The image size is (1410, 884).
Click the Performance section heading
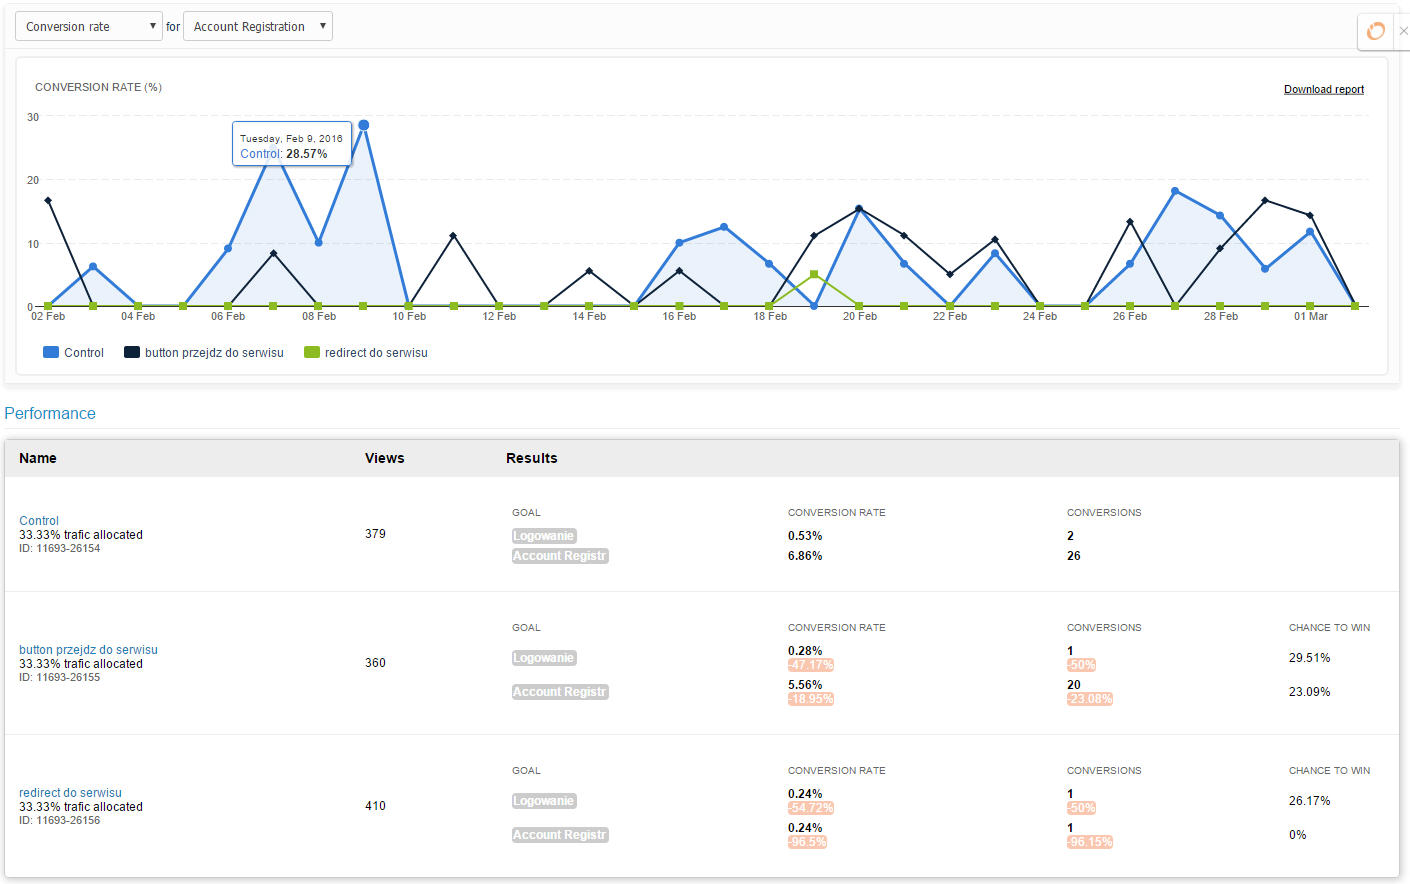[x=50, y=413]
